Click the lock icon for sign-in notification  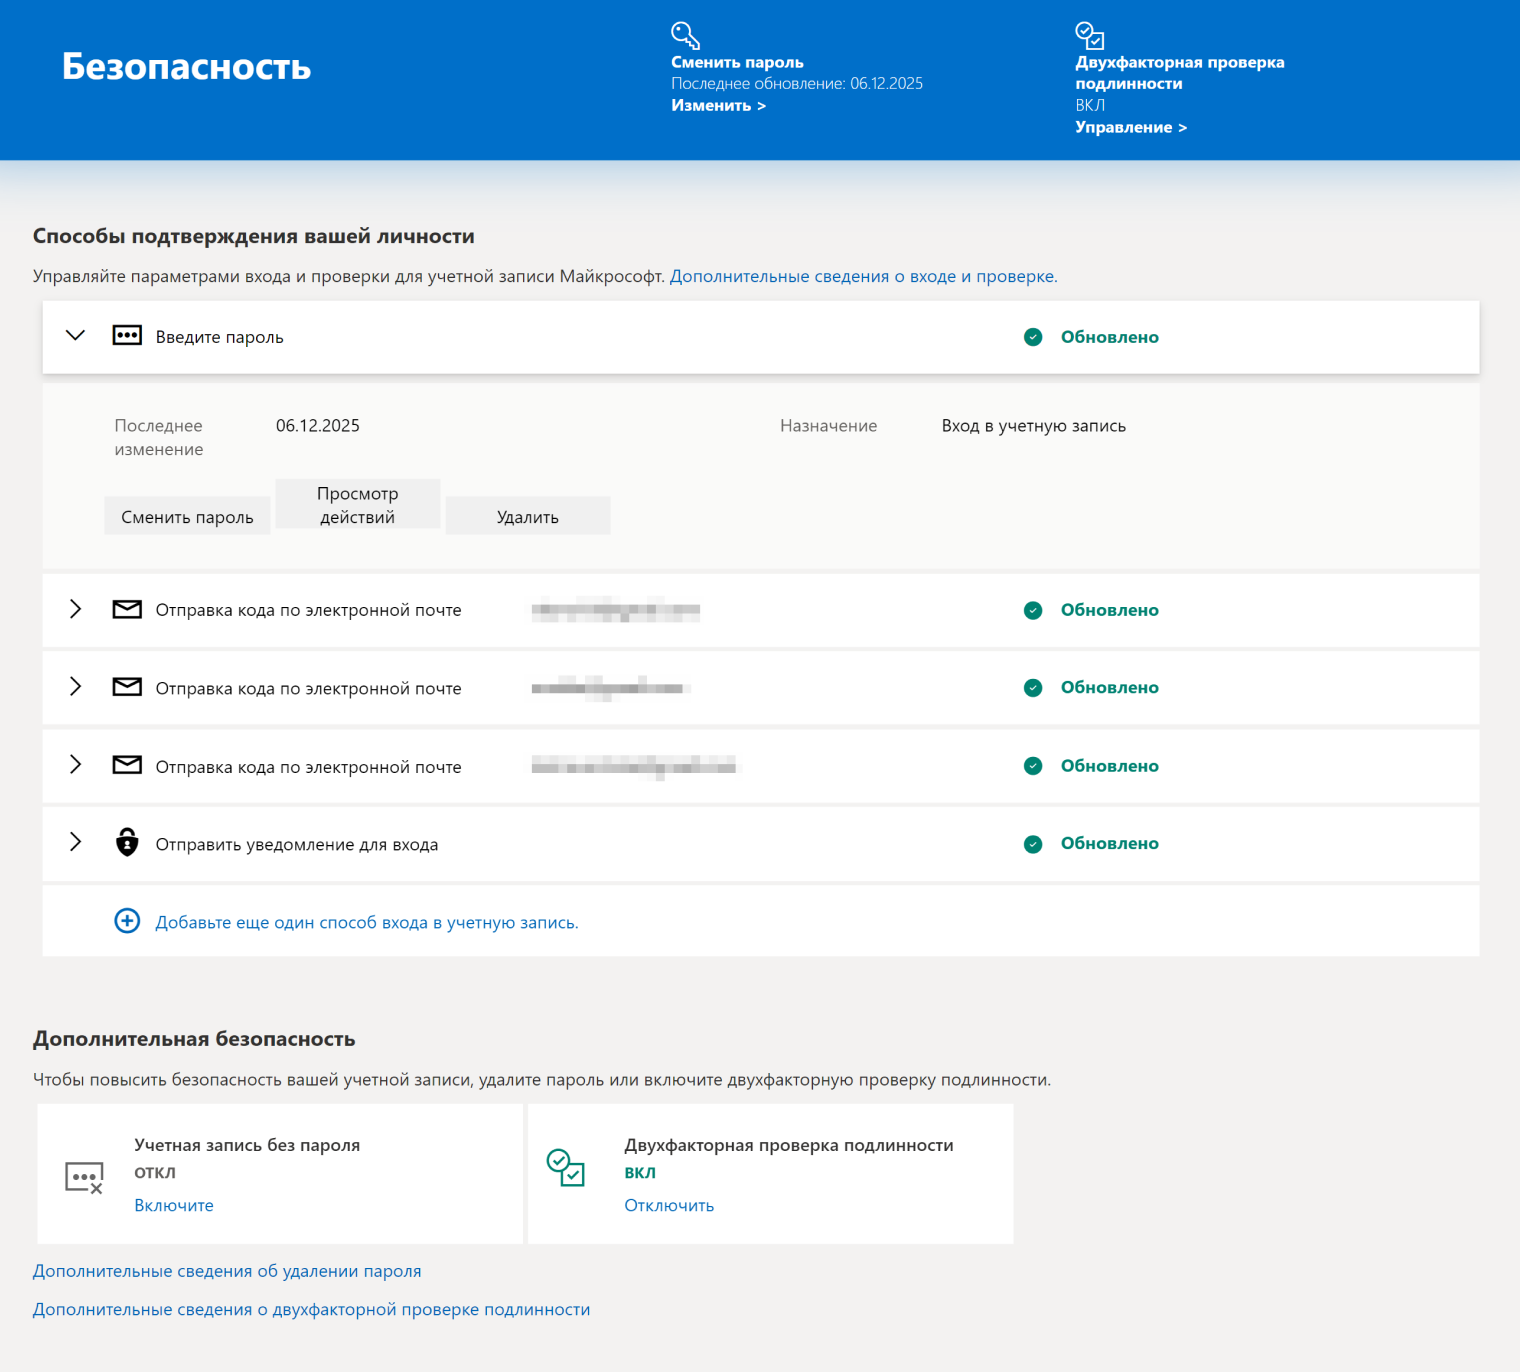[x=127, y=842]
